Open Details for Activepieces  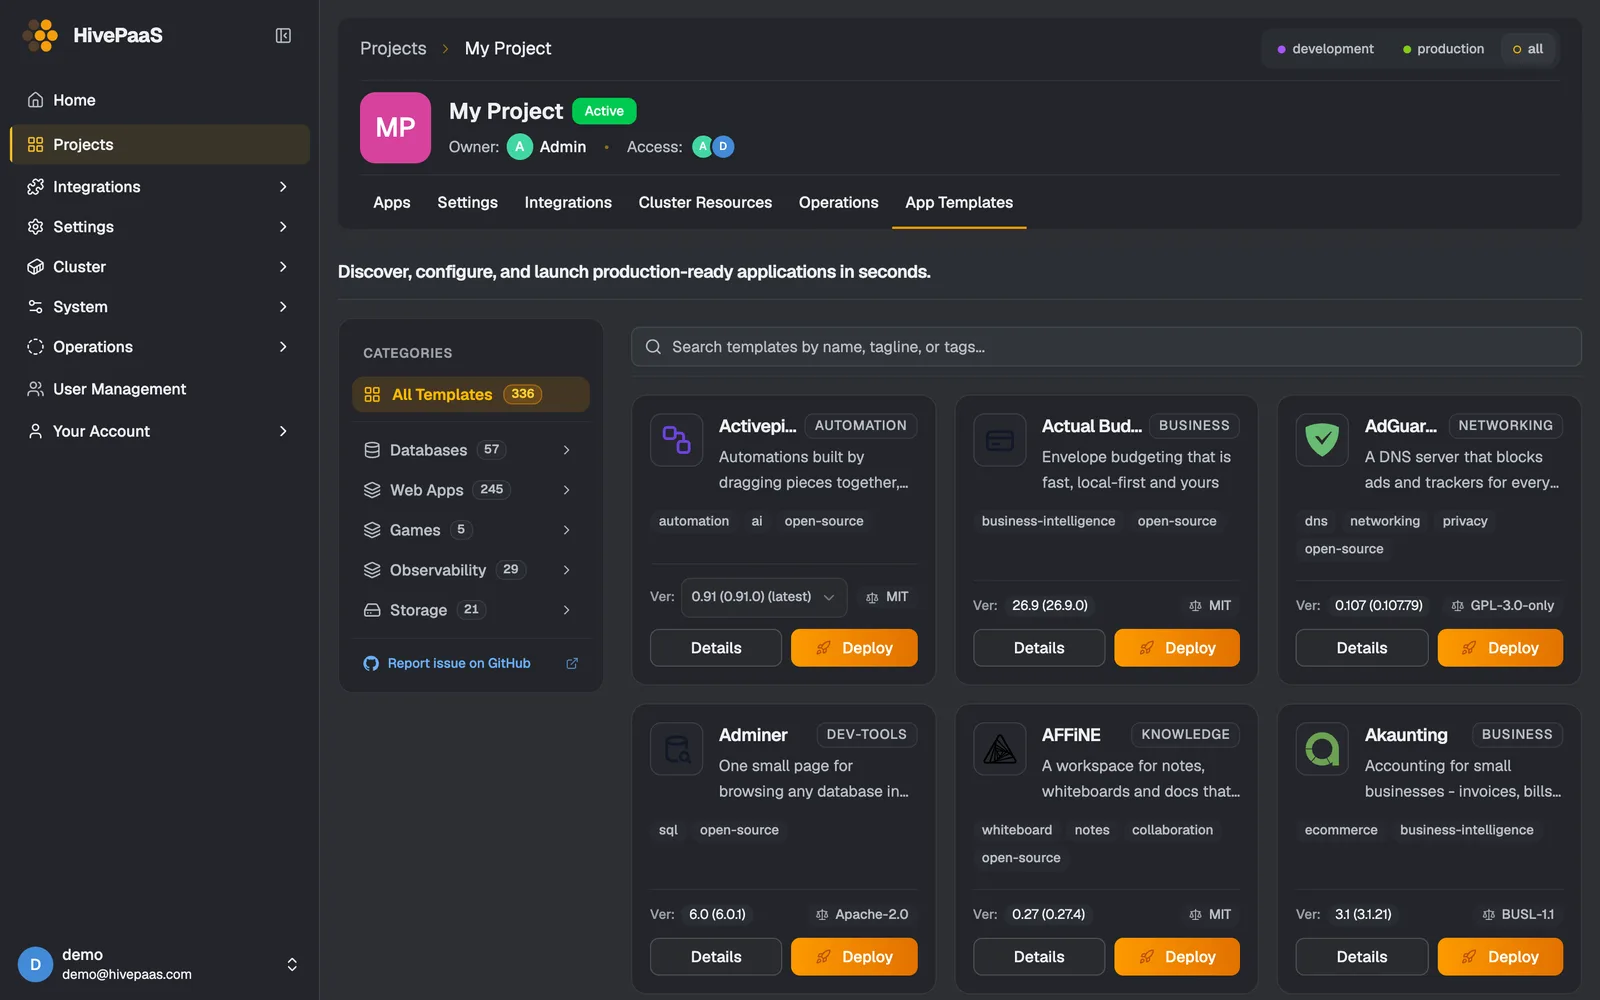[716, 648]
